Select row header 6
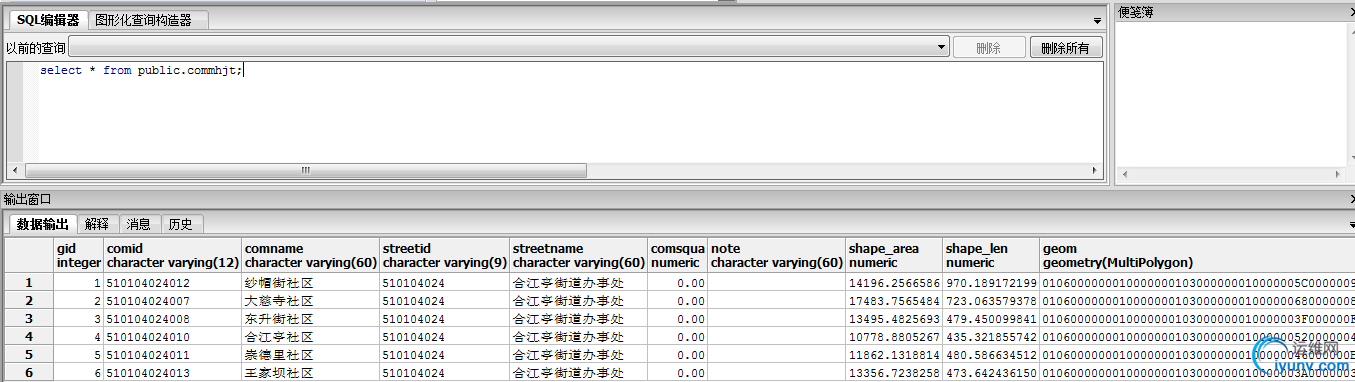1355x382 pixels. [x=28, y=372]
